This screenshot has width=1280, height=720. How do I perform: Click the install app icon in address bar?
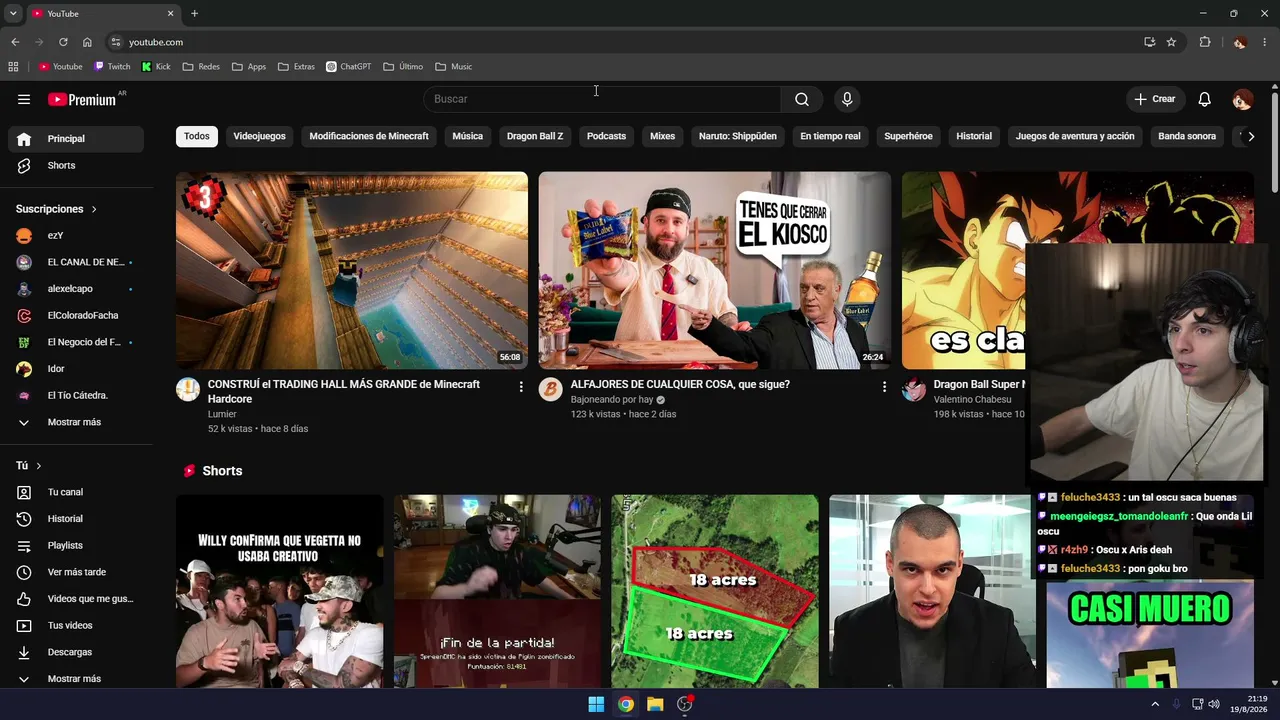click(1150, 42)
